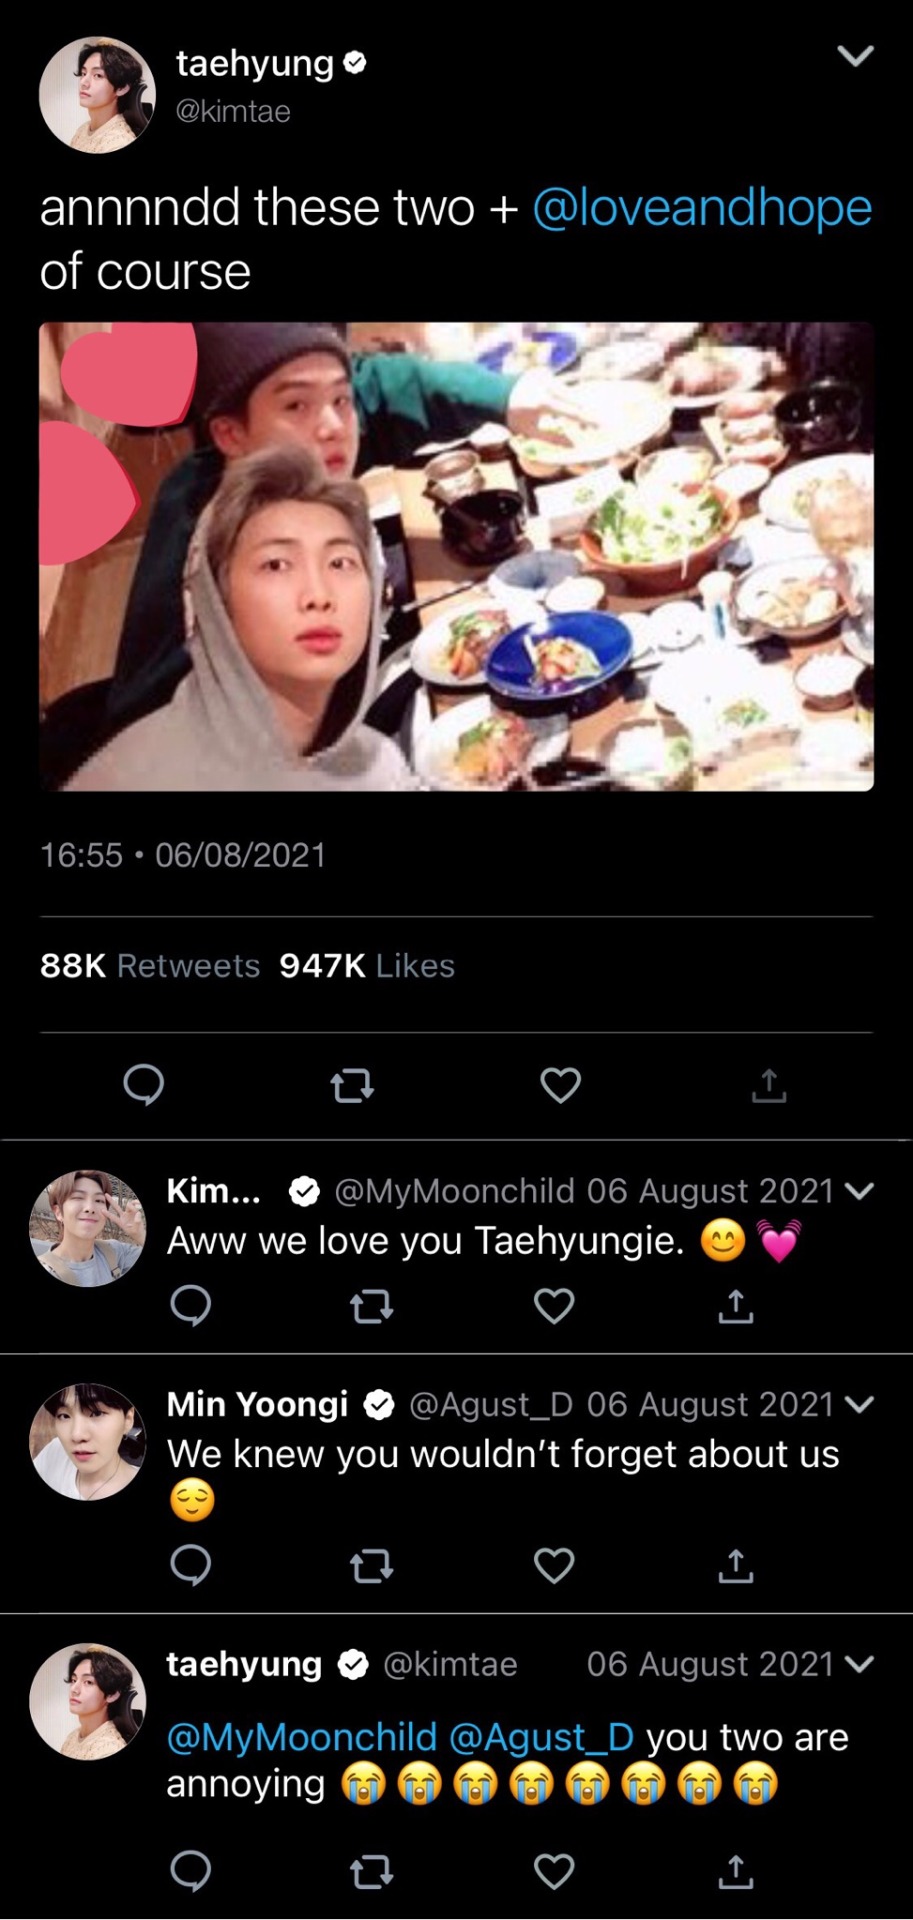Screen dimensions: 913x1920
Task: Retweet Min Yoongi's reply
Action: click(x=372, y=1566)
